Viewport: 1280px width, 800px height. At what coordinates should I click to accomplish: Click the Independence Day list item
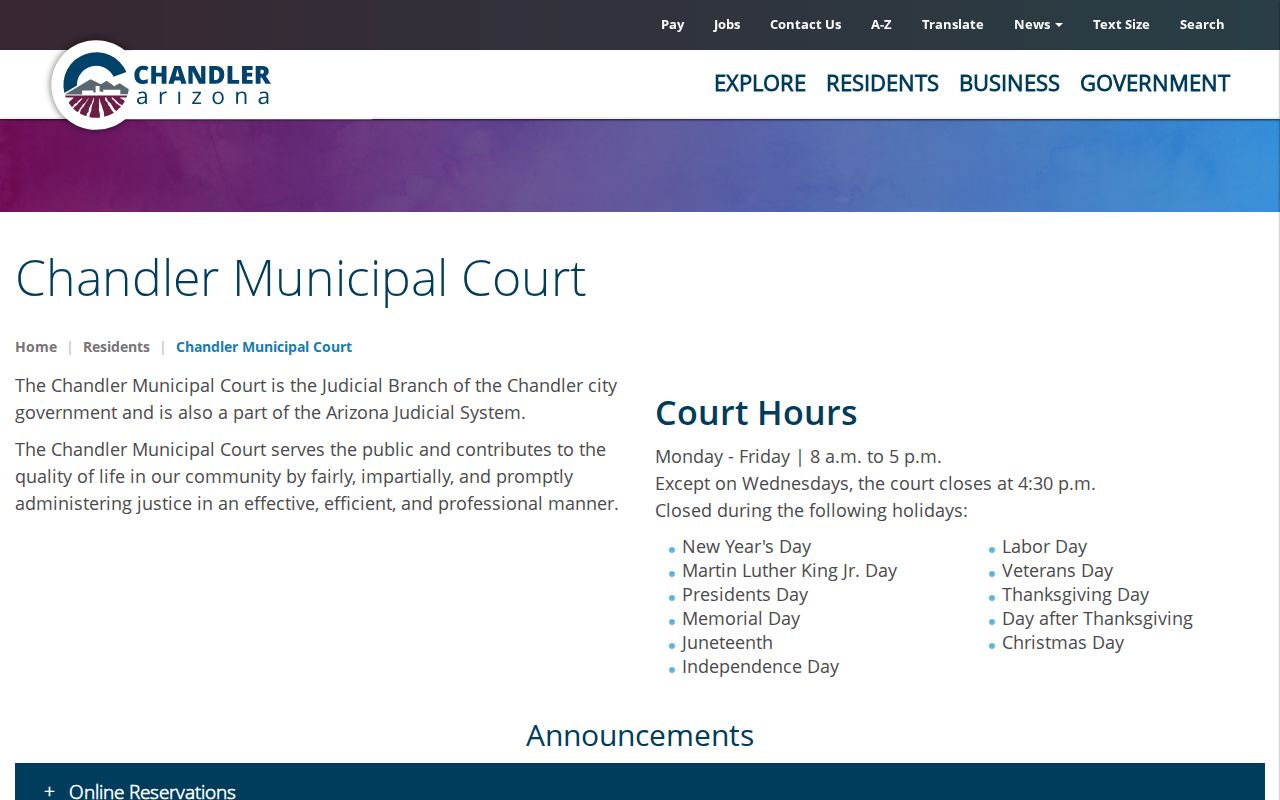click(x=760, y=667)
